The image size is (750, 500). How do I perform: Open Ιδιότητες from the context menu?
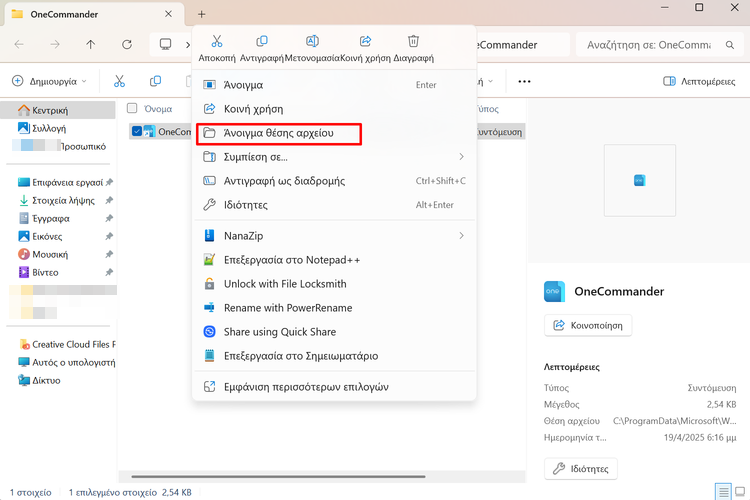334,205
